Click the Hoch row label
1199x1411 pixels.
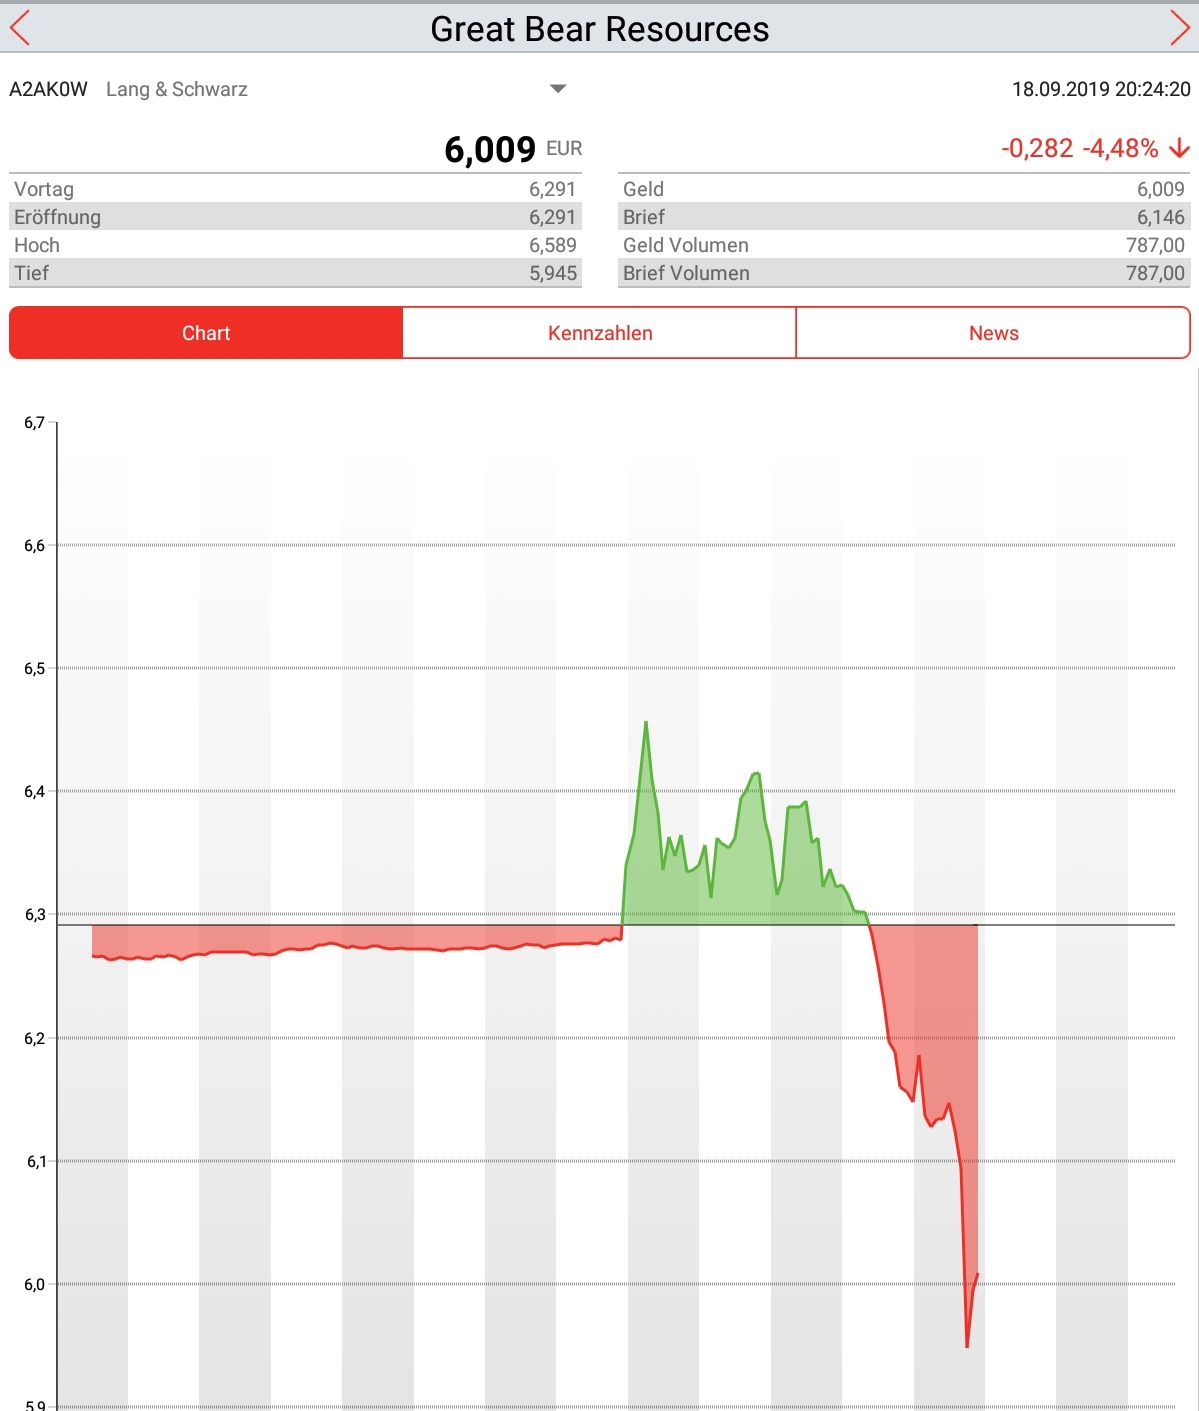pyautogui.click(x=37, y=245)
